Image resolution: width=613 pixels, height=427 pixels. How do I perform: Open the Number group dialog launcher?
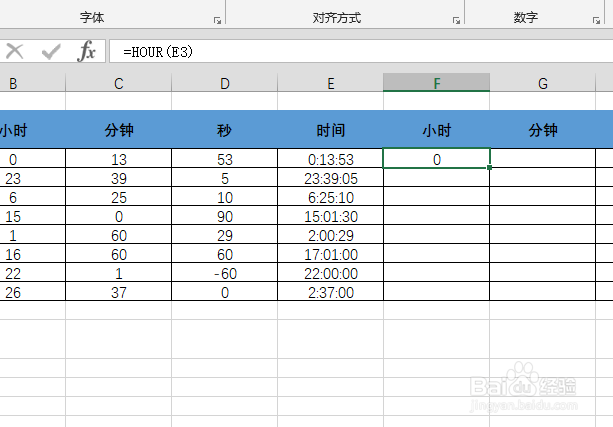coord(596,20)
